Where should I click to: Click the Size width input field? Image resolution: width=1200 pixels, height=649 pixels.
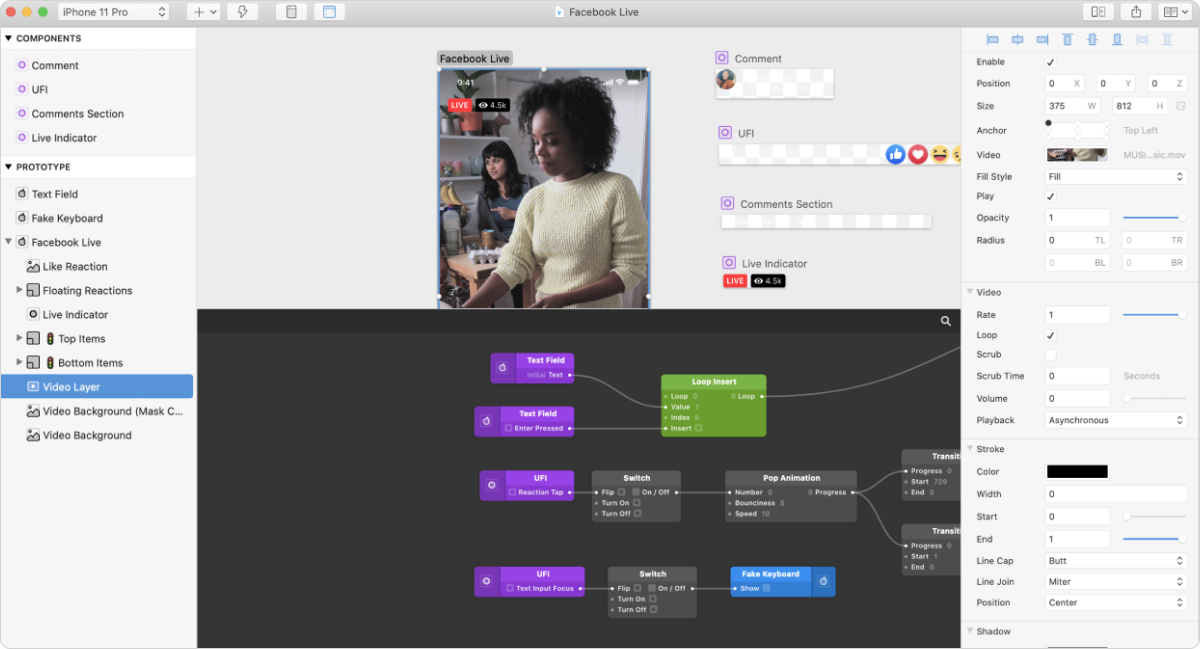1069,106
